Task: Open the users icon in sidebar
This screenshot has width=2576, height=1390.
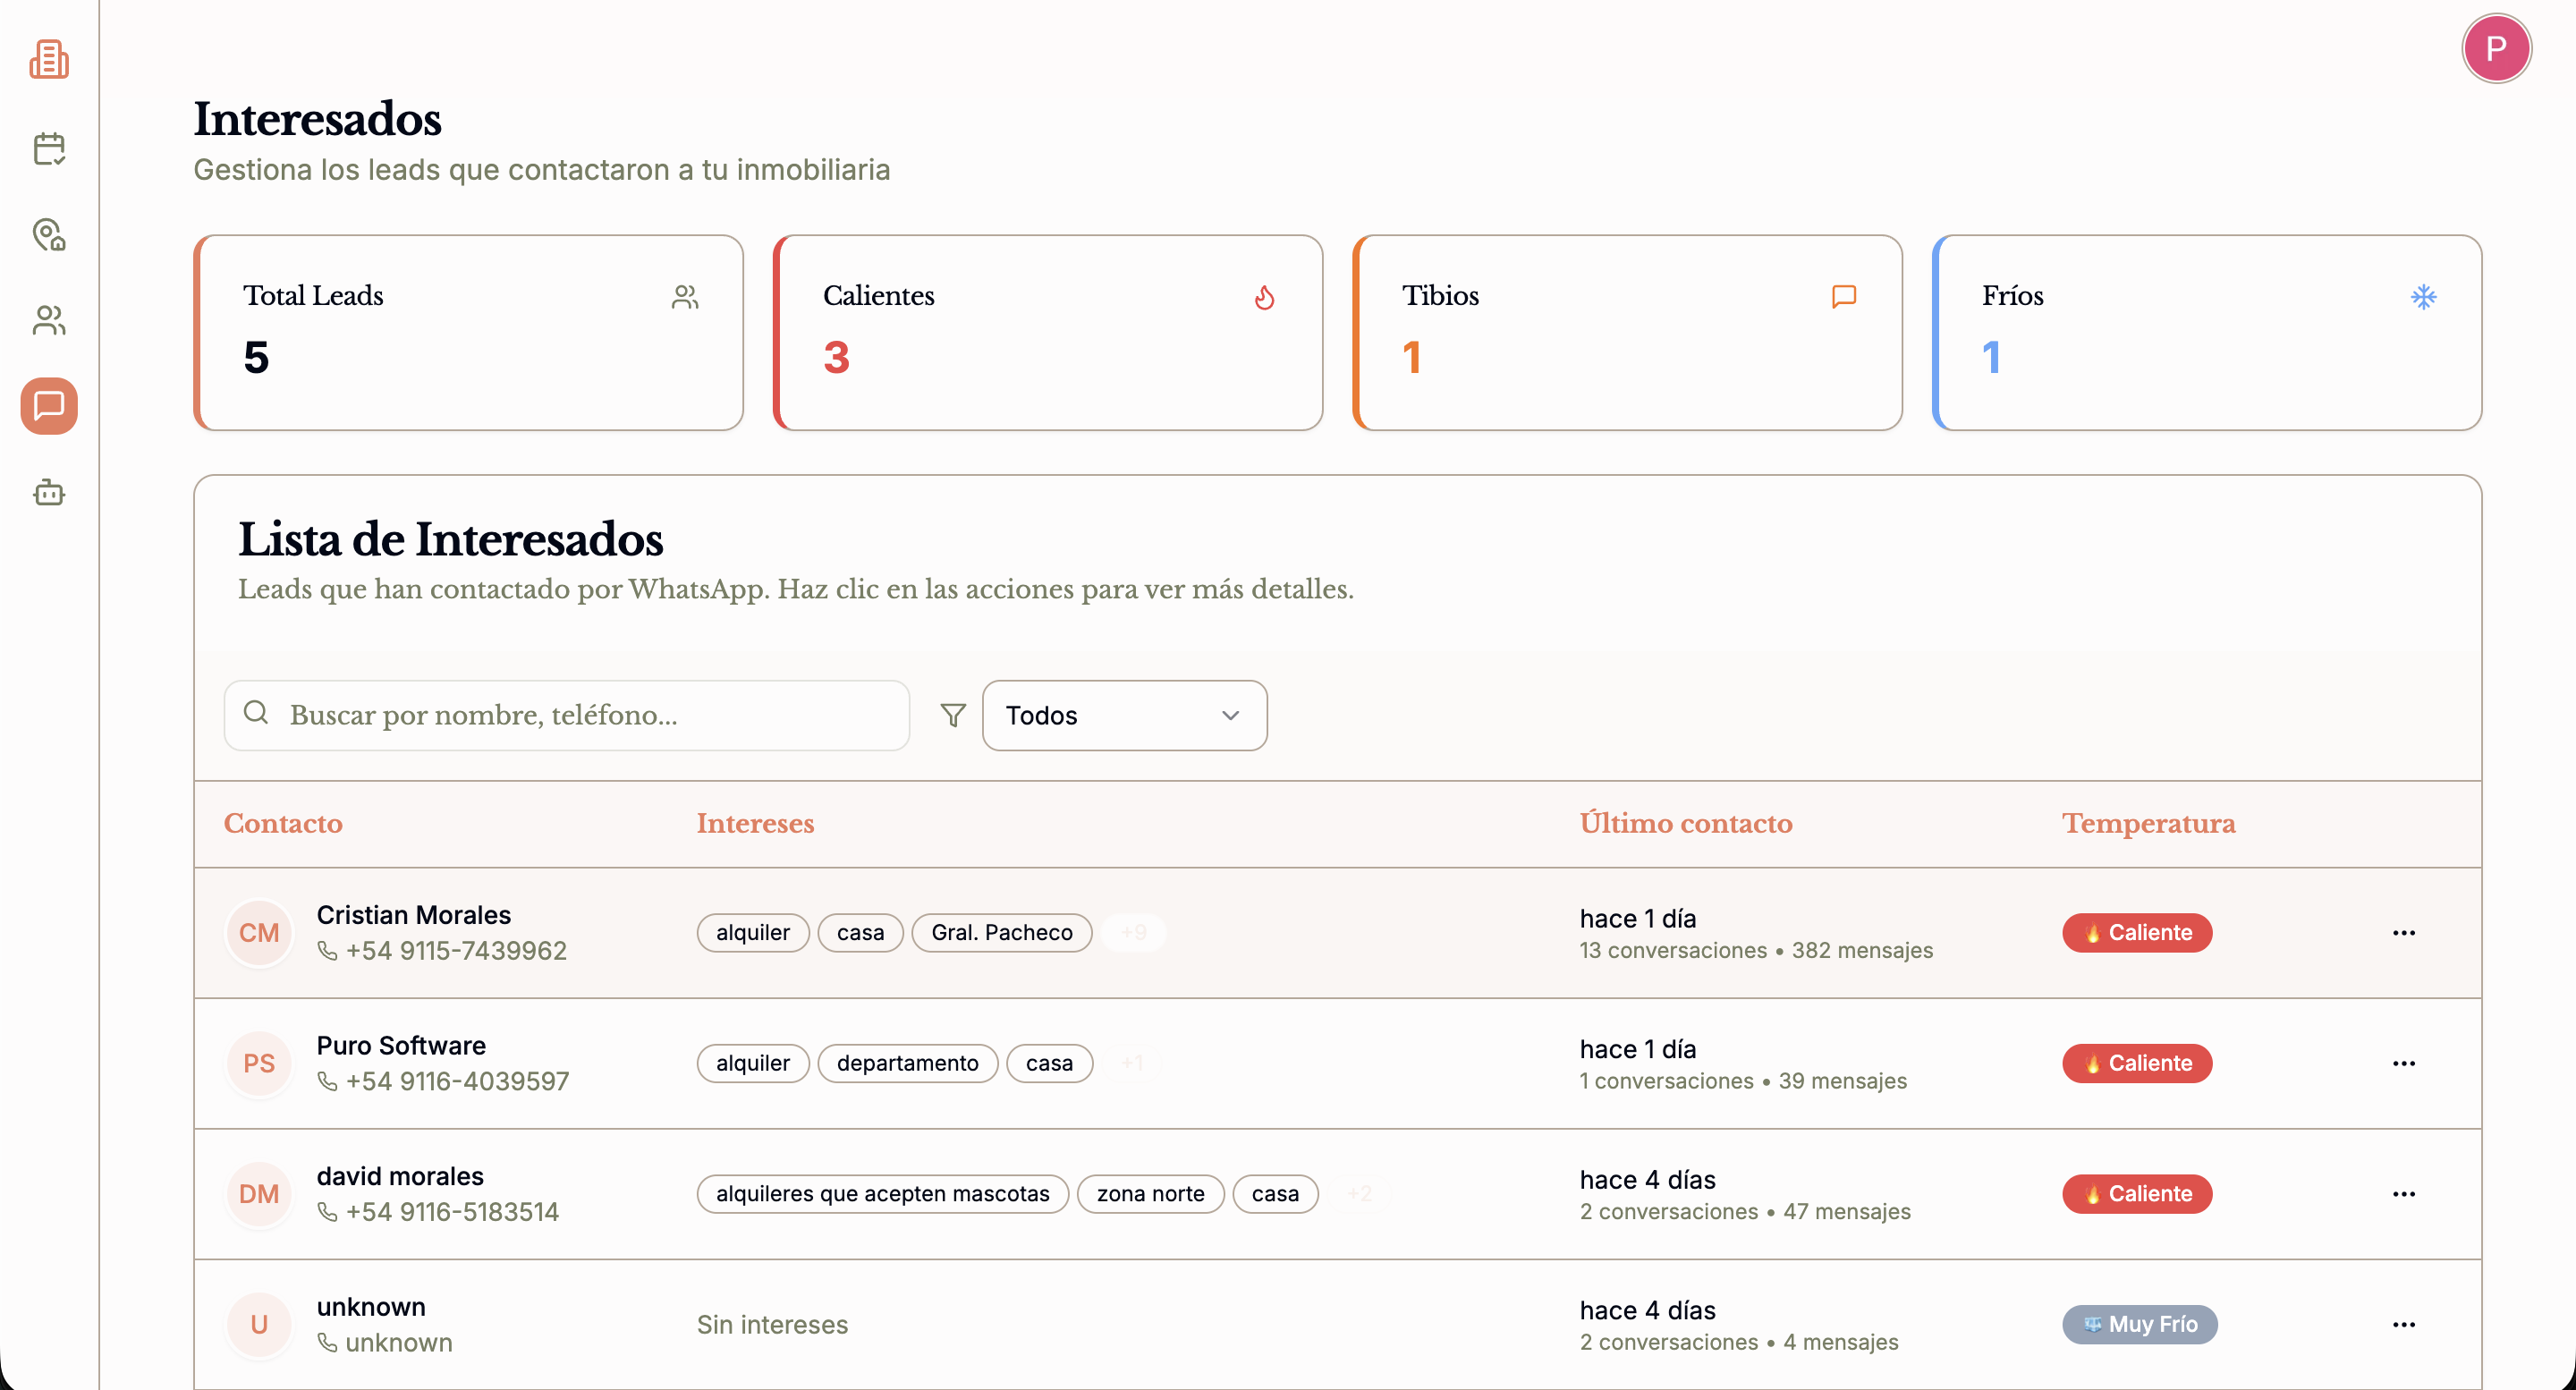Action: tap(48, 321)
